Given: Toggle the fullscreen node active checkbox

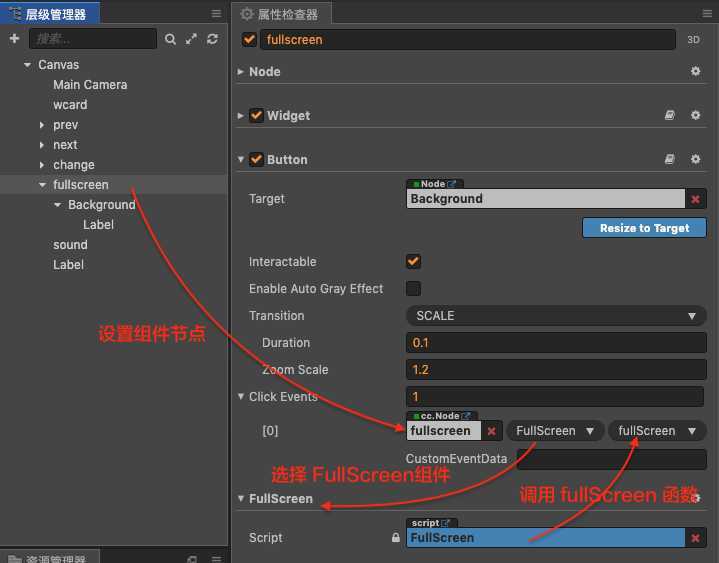Looking at the screenshot, I should (249, 39).
